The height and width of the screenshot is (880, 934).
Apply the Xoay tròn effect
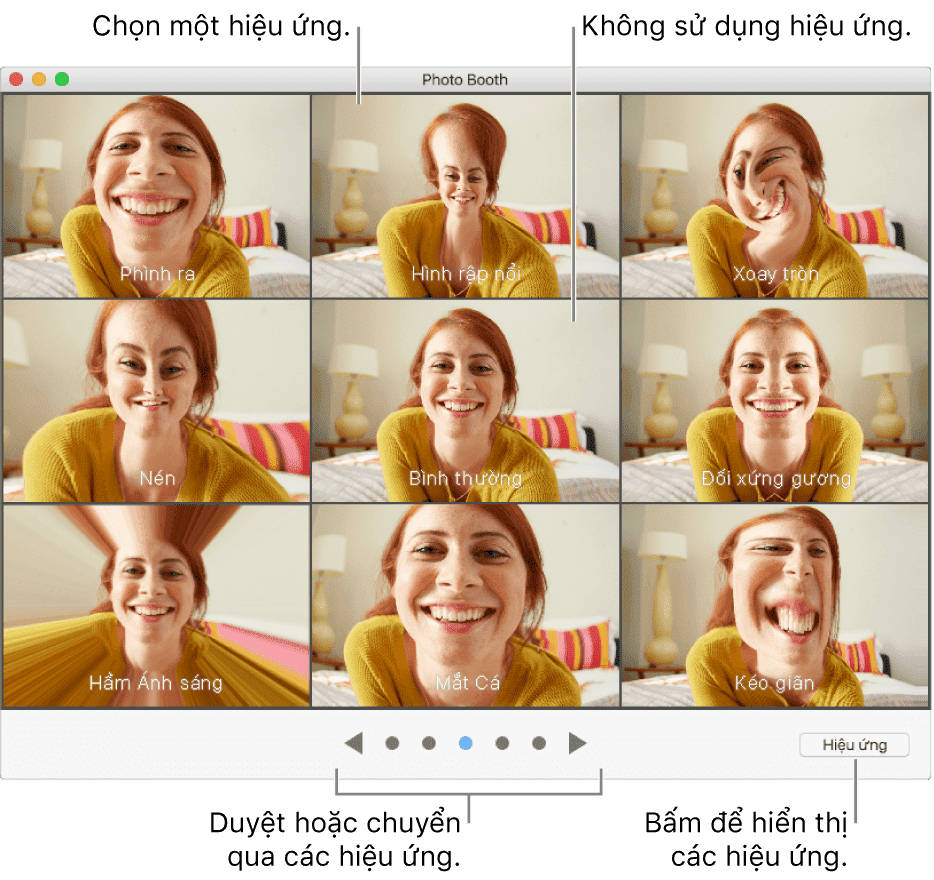(x=776, y=196)
